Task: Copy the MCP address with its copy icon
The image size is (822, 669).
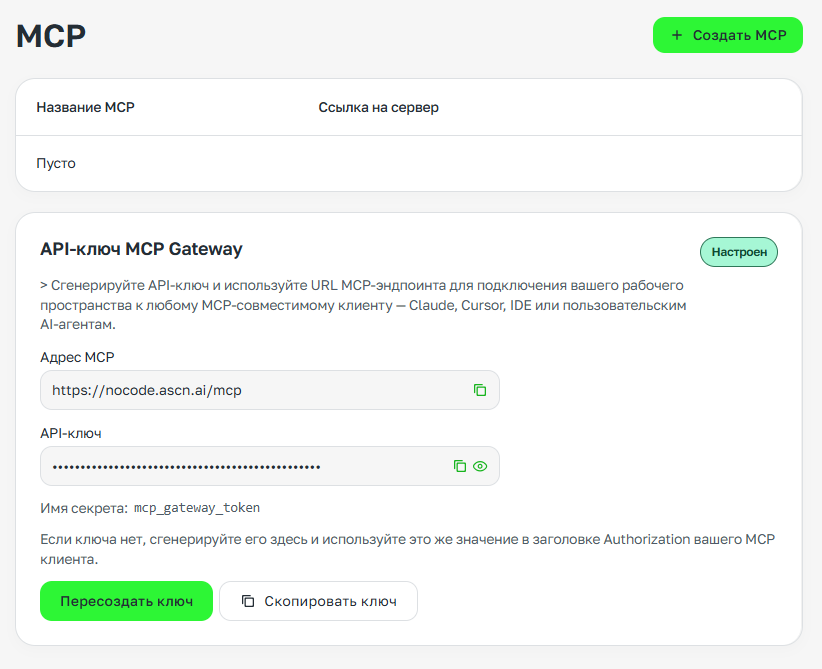Action: 480,390
